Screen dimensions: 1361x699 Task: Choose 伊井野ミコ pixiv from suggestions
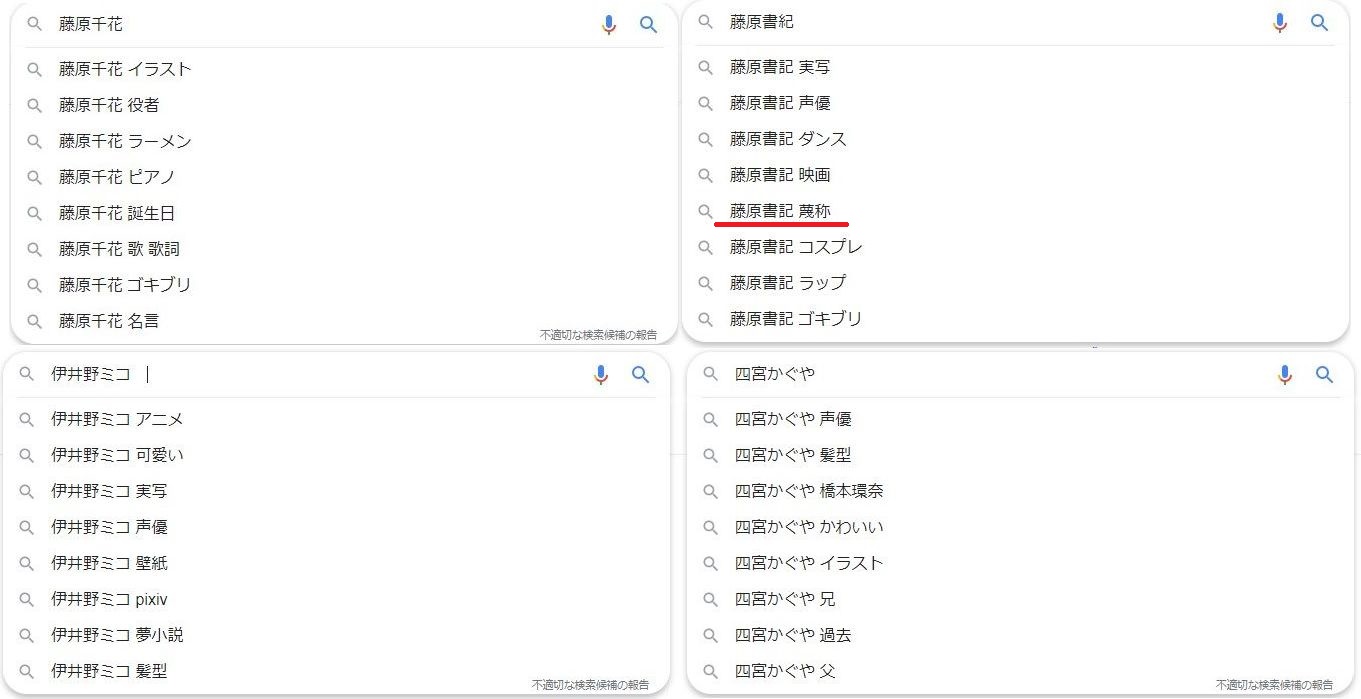110,599
